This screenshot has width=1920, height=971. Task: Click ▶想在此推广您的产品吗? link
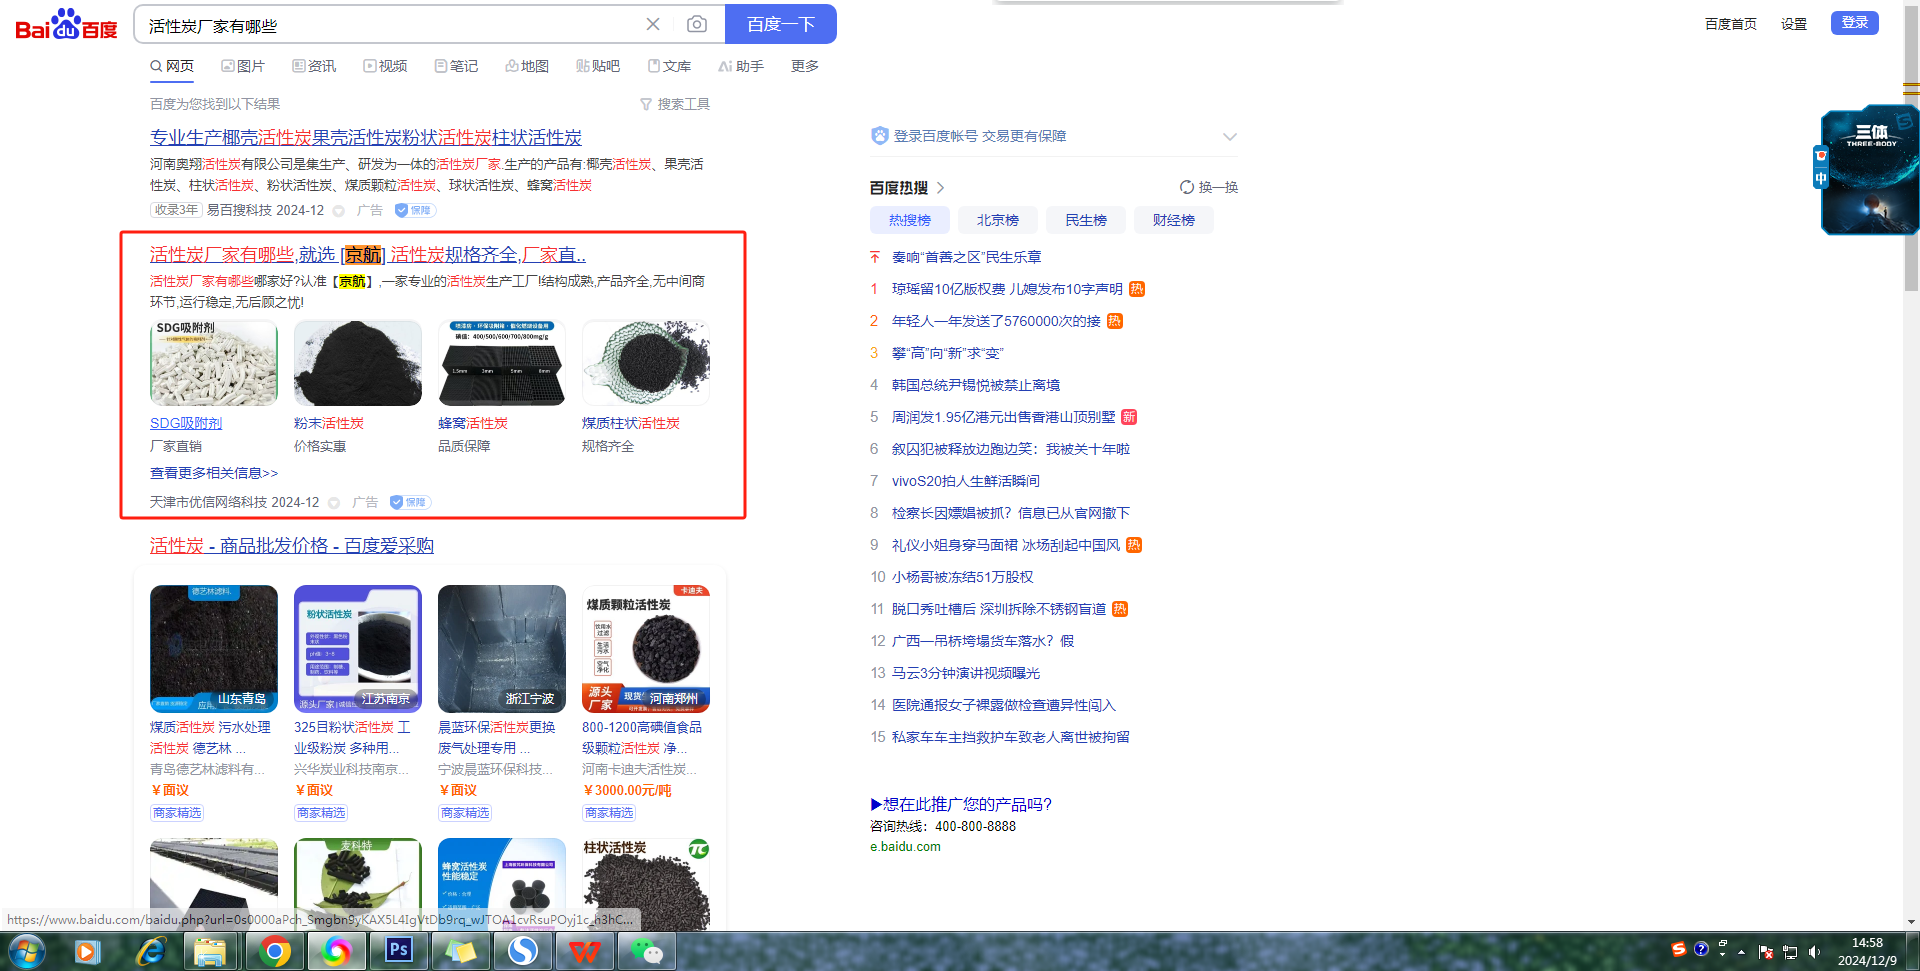coord(961,804)
